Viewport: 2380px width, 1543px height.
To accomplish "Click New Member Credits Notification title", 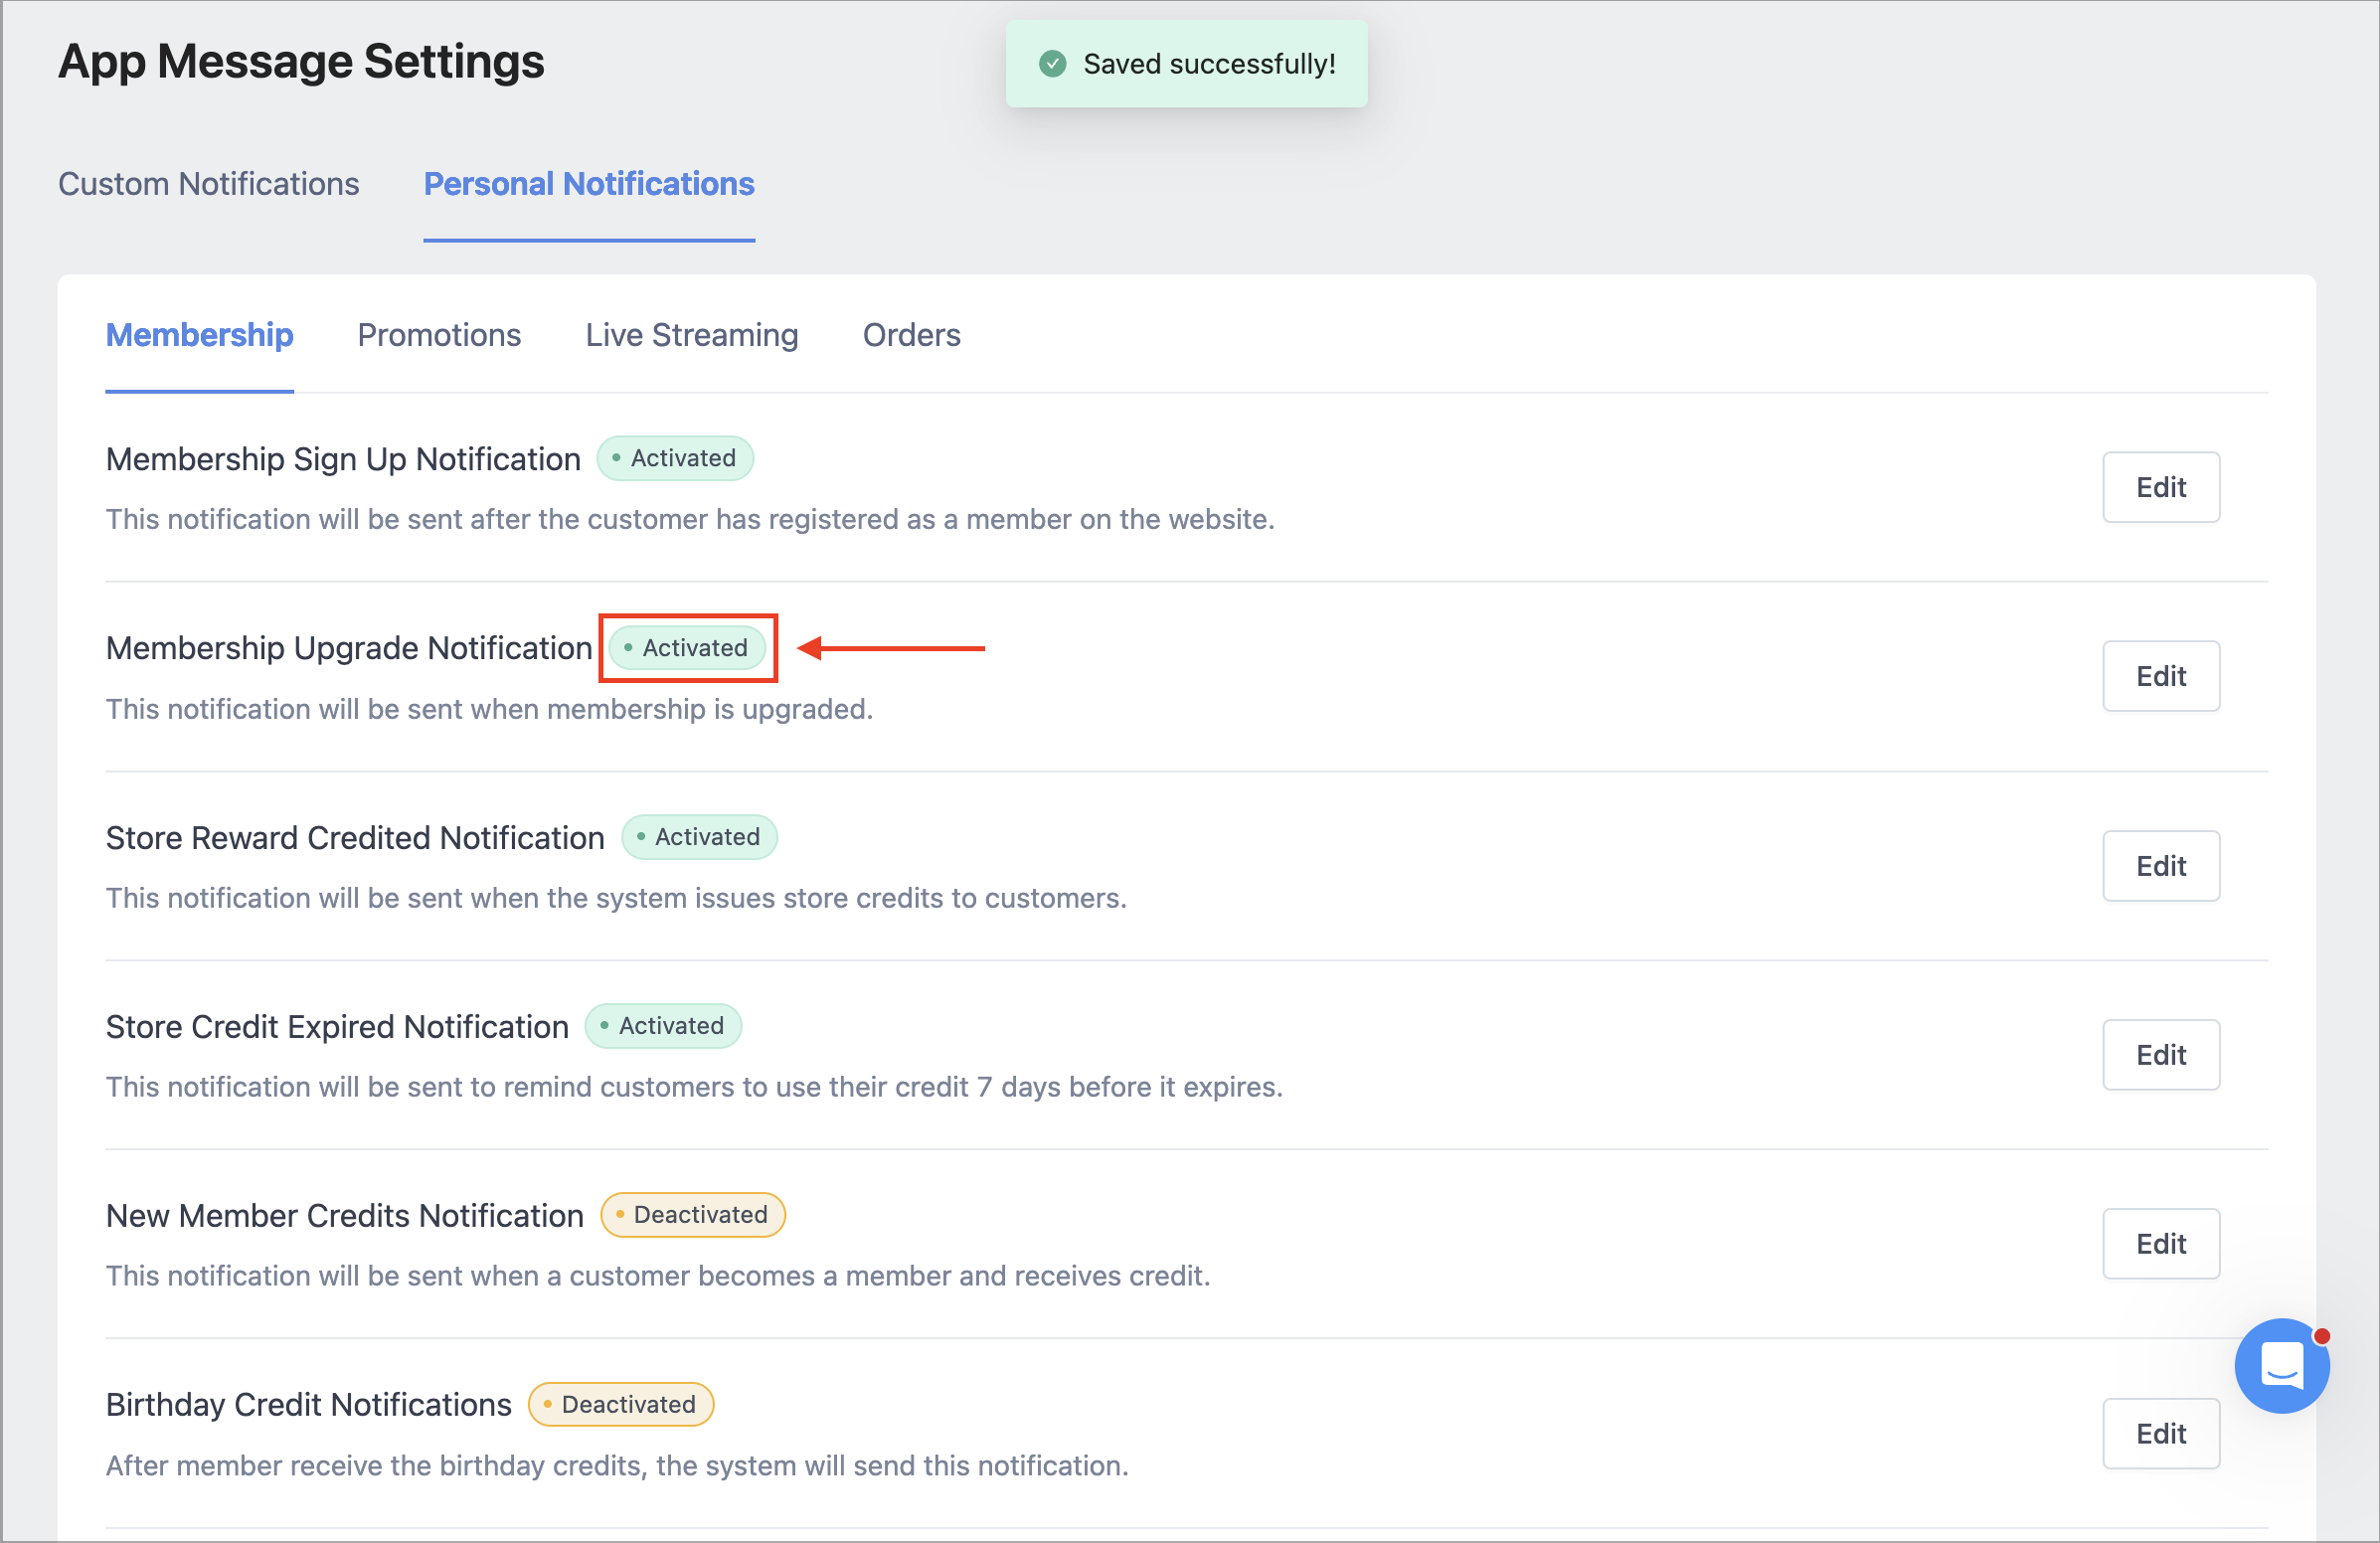I will [x=345, y=1216].
